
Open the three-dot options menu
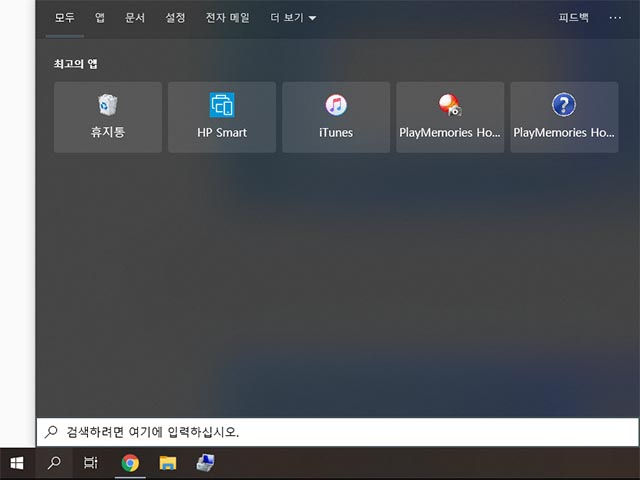coord(615,18)
